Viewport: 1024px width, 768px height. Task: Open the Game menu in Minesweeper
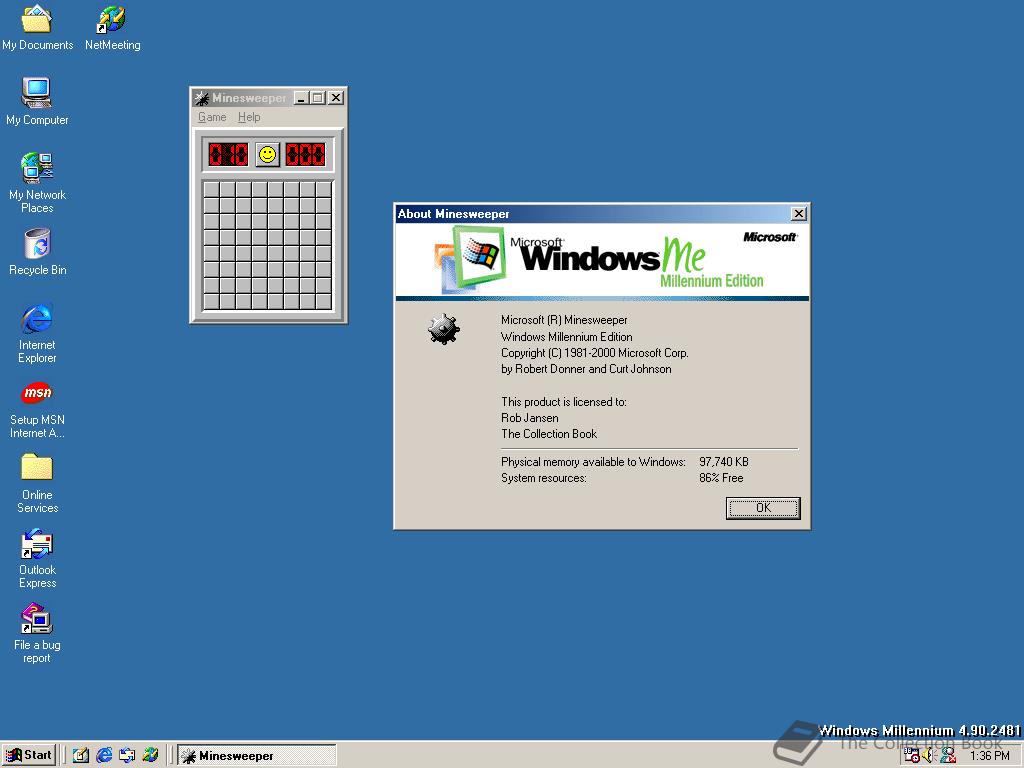coord(212,117)
